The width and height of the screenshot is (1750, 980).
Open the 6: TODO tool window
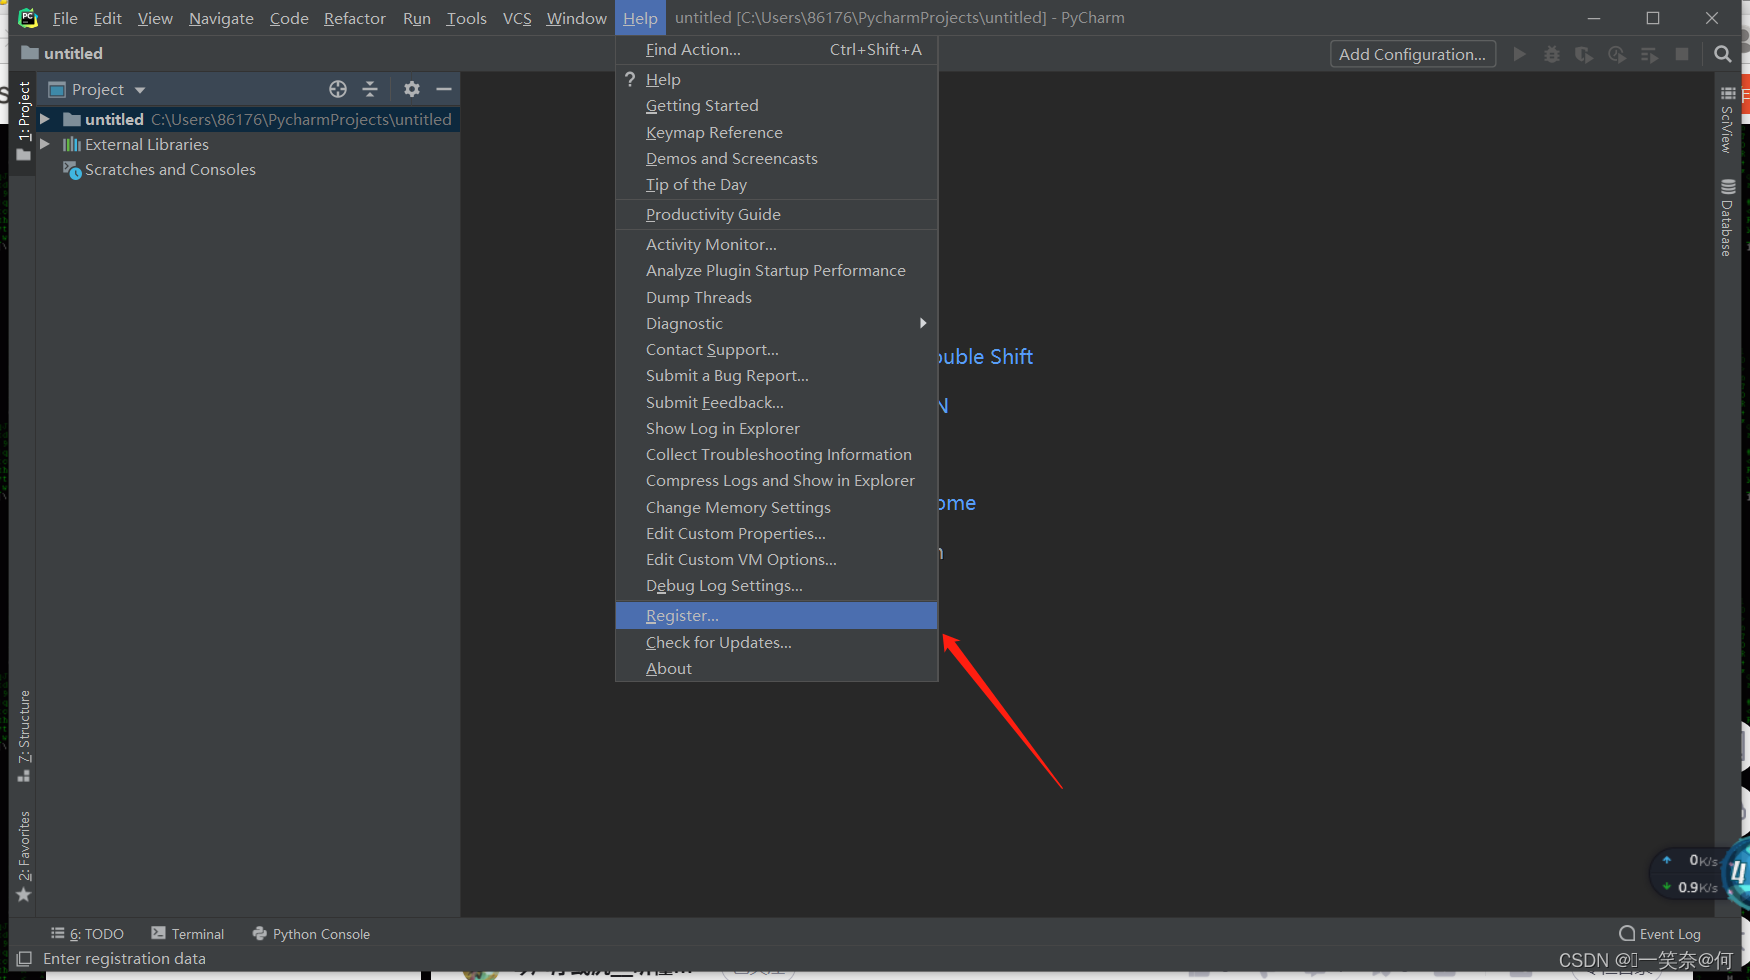[x=88, y=934]
